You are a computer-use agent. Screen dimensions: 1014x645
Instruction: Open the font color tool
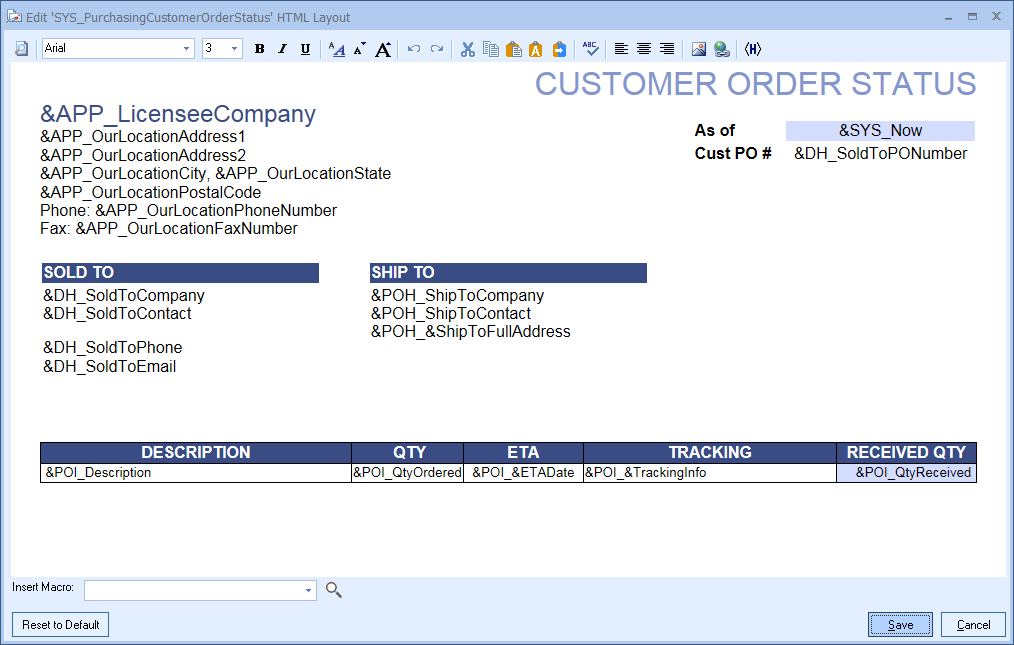tap(337, 49)
